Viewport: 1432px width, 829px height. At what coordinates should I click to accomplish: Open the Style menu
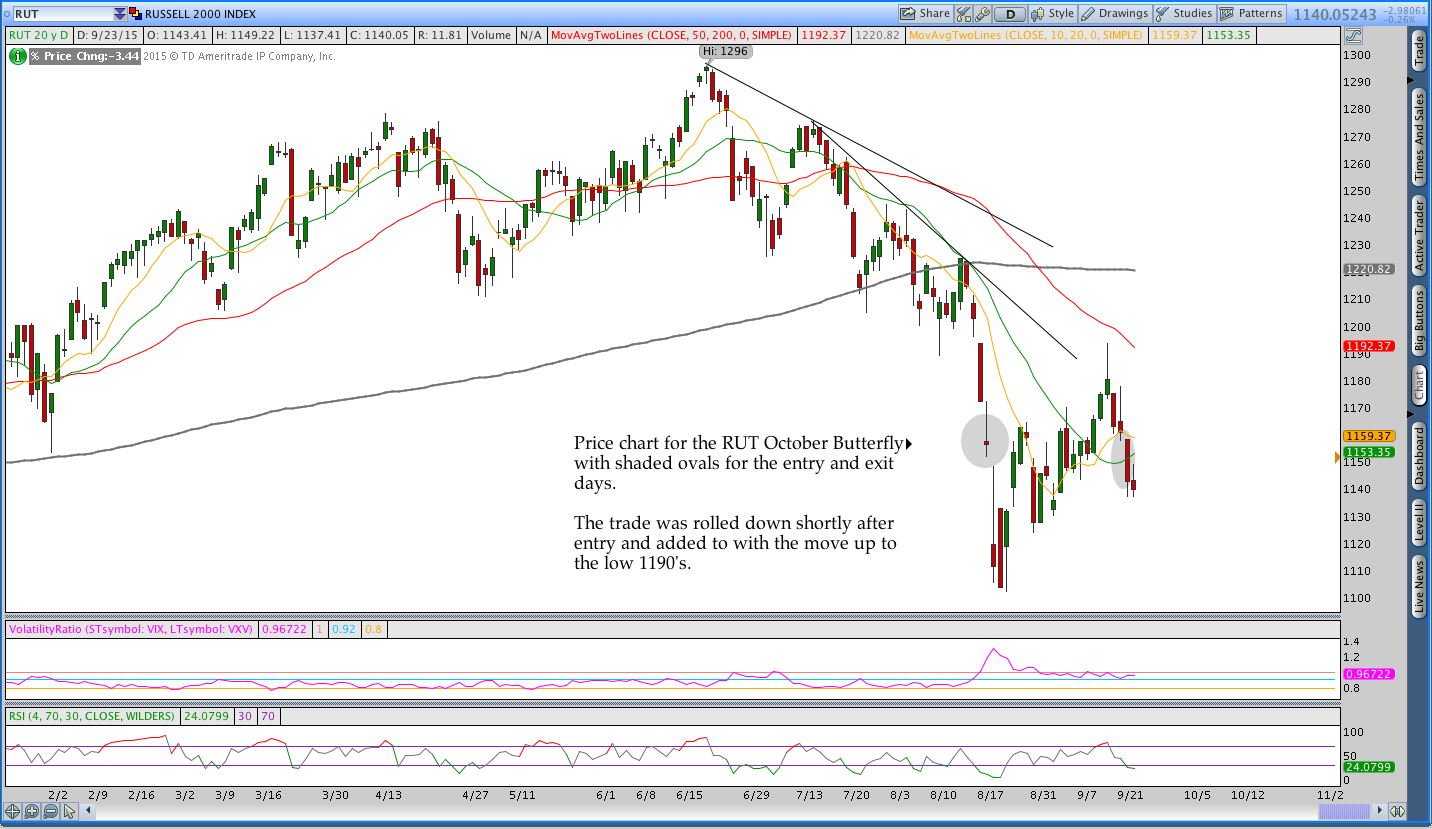click(x=1053, y=14)
